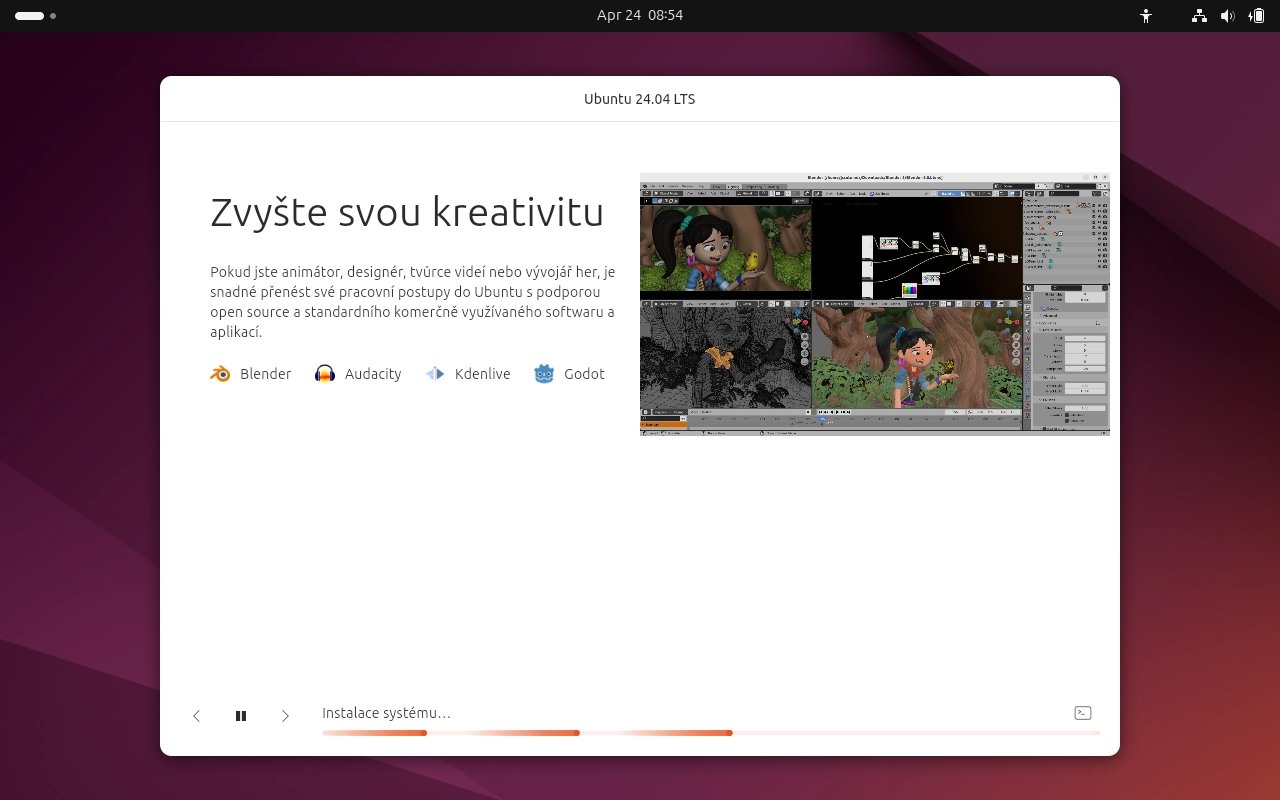
Task: Click the Blender logo icon
Action: pyautogui.click(x=220, y=374)
